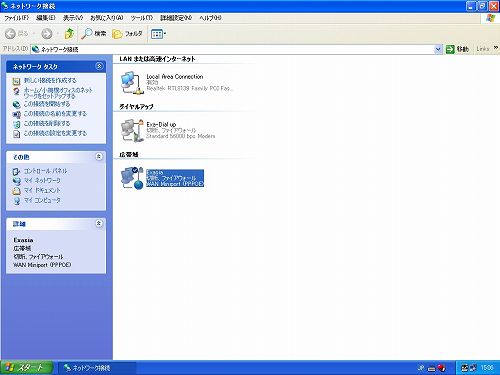This screenshot has width=500, height=375.
Task: Select the Local Area Connection label
Action: pyautogui.click(x=175, y=77)
